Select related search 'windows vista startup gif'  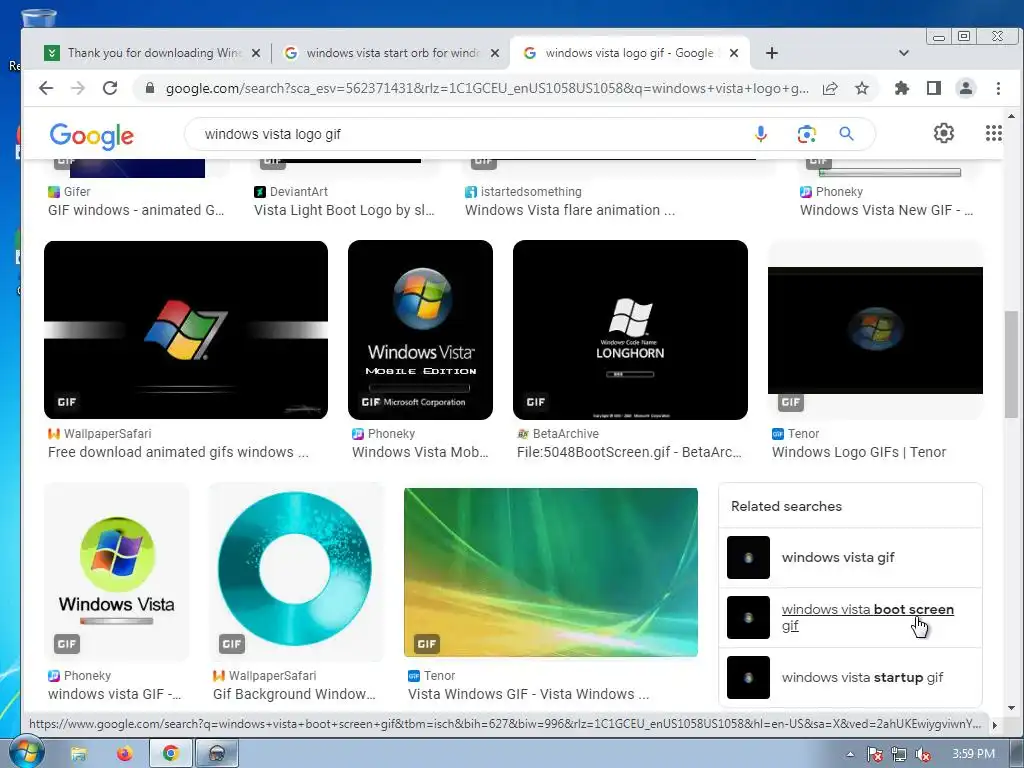click(850, 678)
